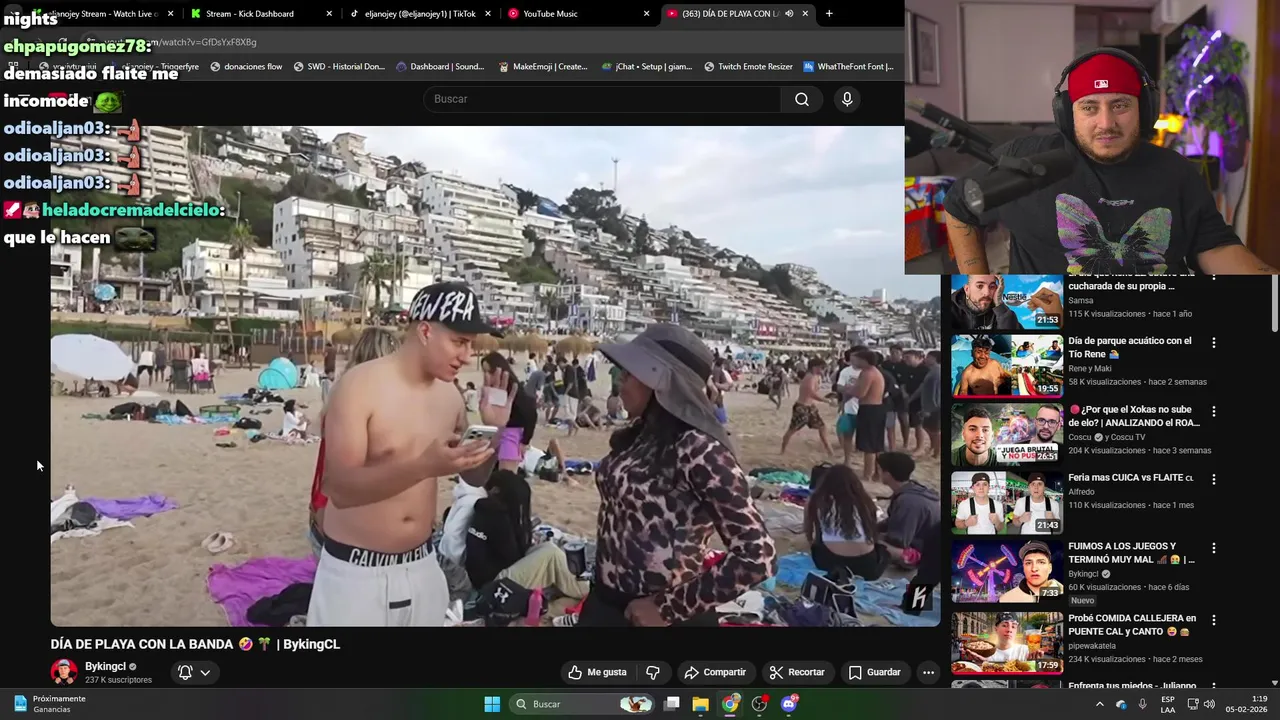Open WhatTheFont bookmark
Image resolution: width=1280 pixels, height=720 pixels.
848,67
